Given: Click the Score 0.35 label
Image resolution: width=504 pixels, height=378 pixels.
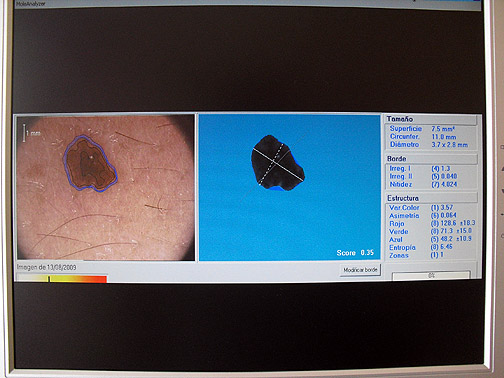Looking at the screenshot, I should click(x=355, y=253).
